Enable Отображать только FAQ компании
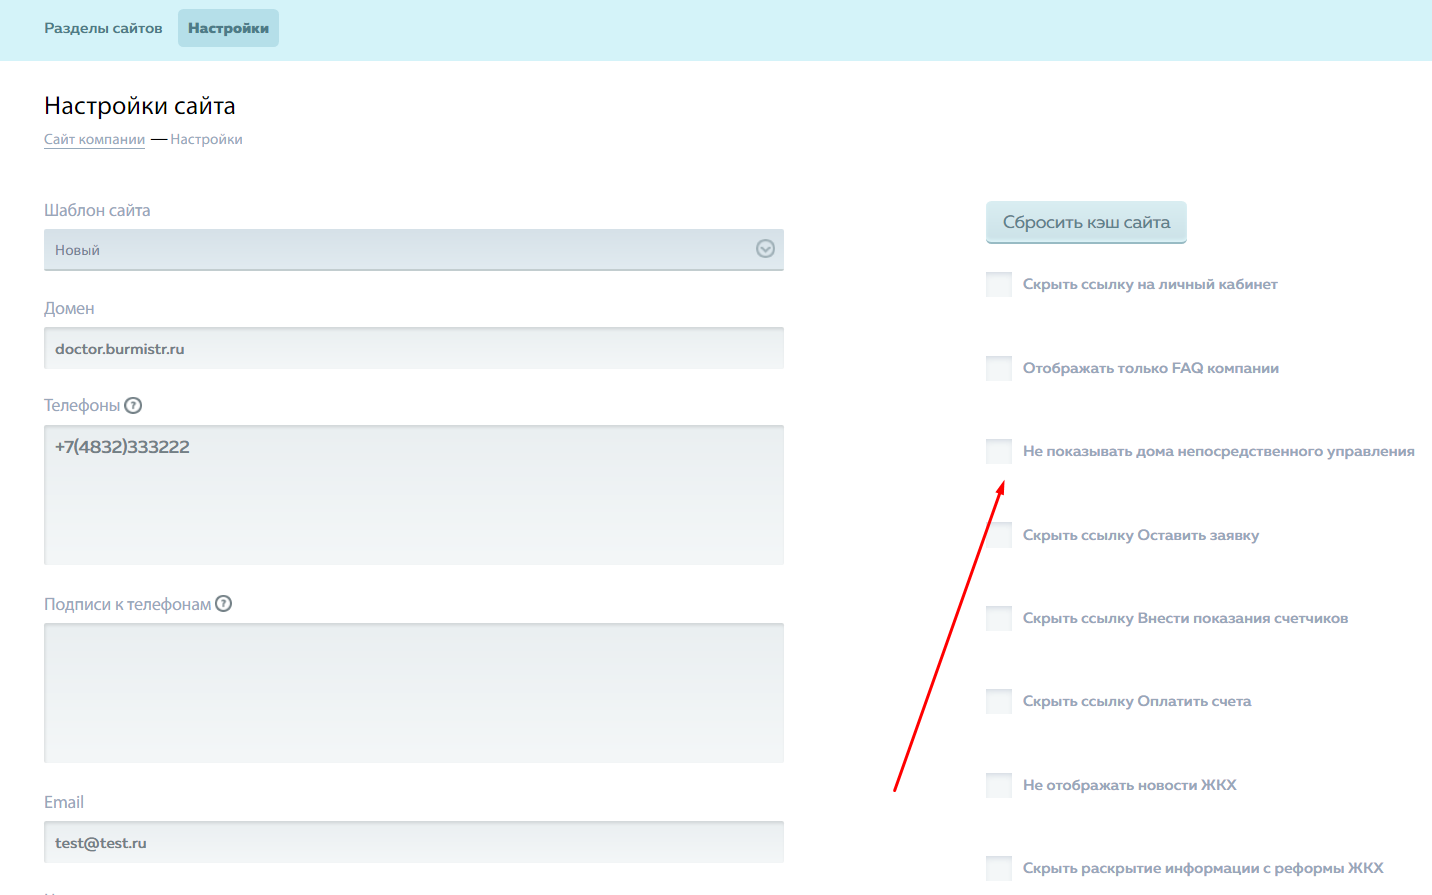This screenshot has width=1432, height=895. [999, 368]
